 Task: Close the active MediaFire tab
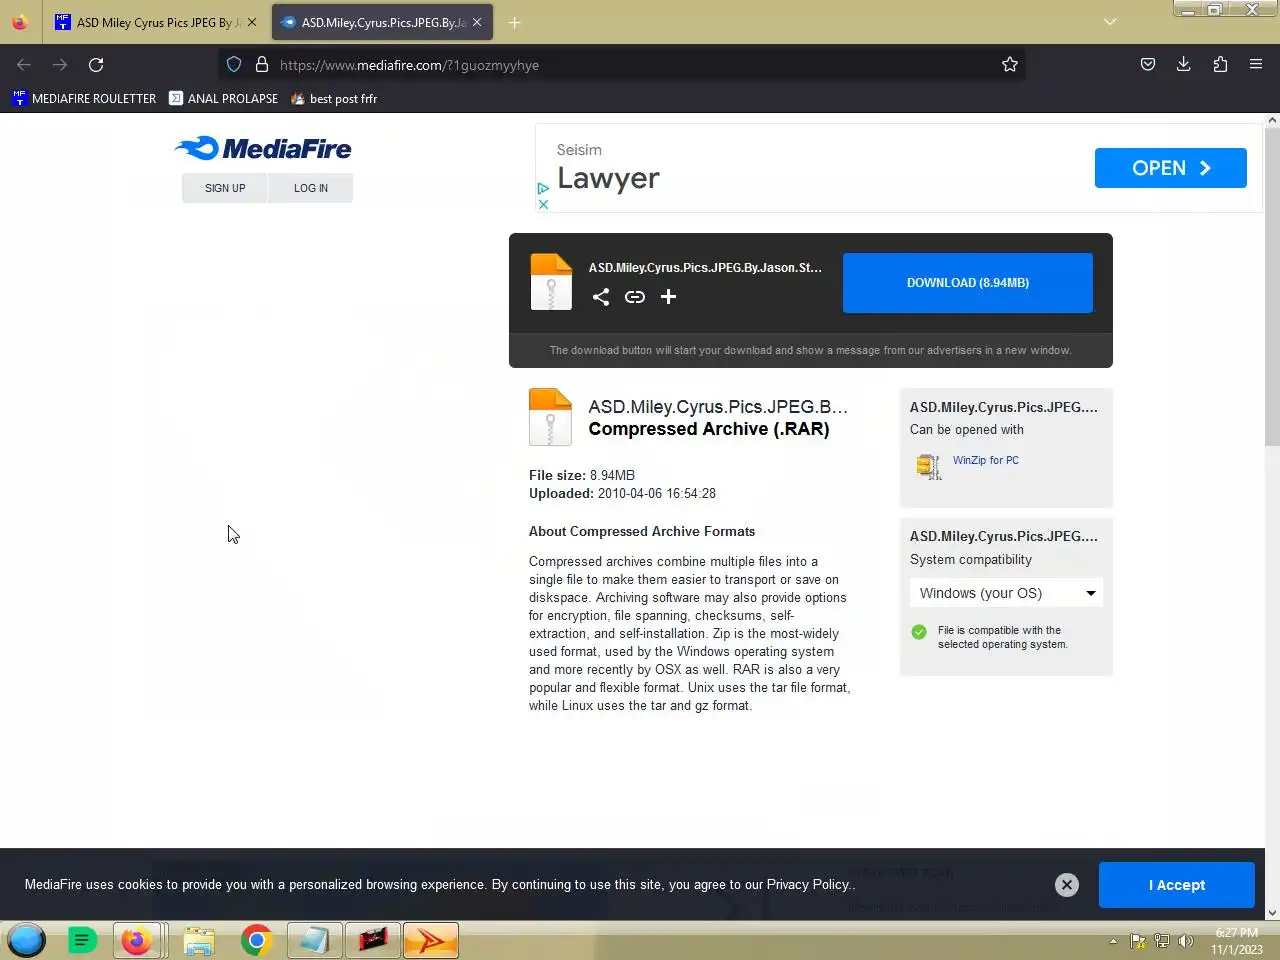477,22
